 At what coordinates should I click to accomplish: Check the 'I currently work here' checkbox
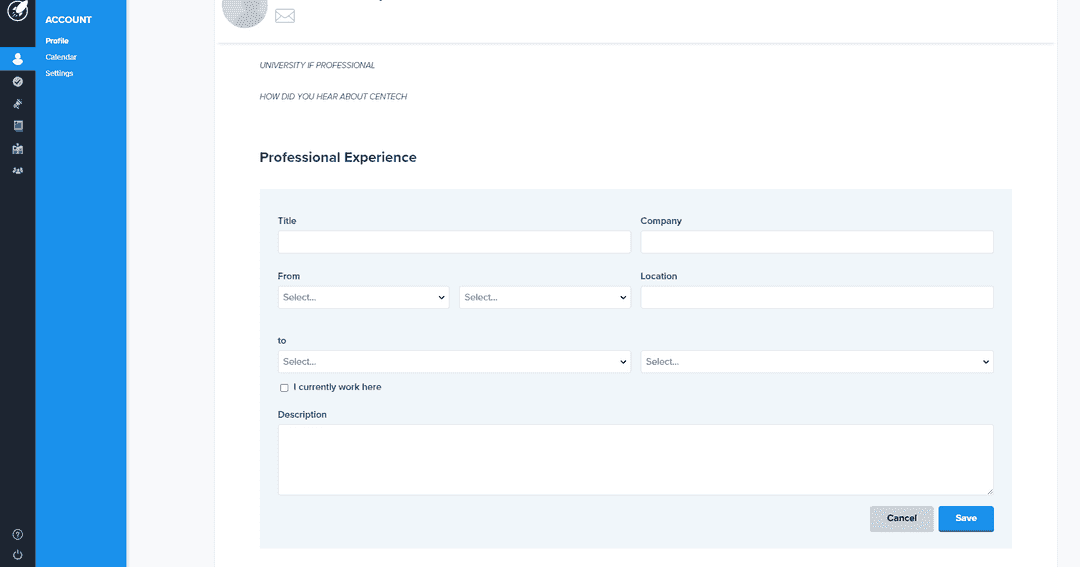(284, 388)
